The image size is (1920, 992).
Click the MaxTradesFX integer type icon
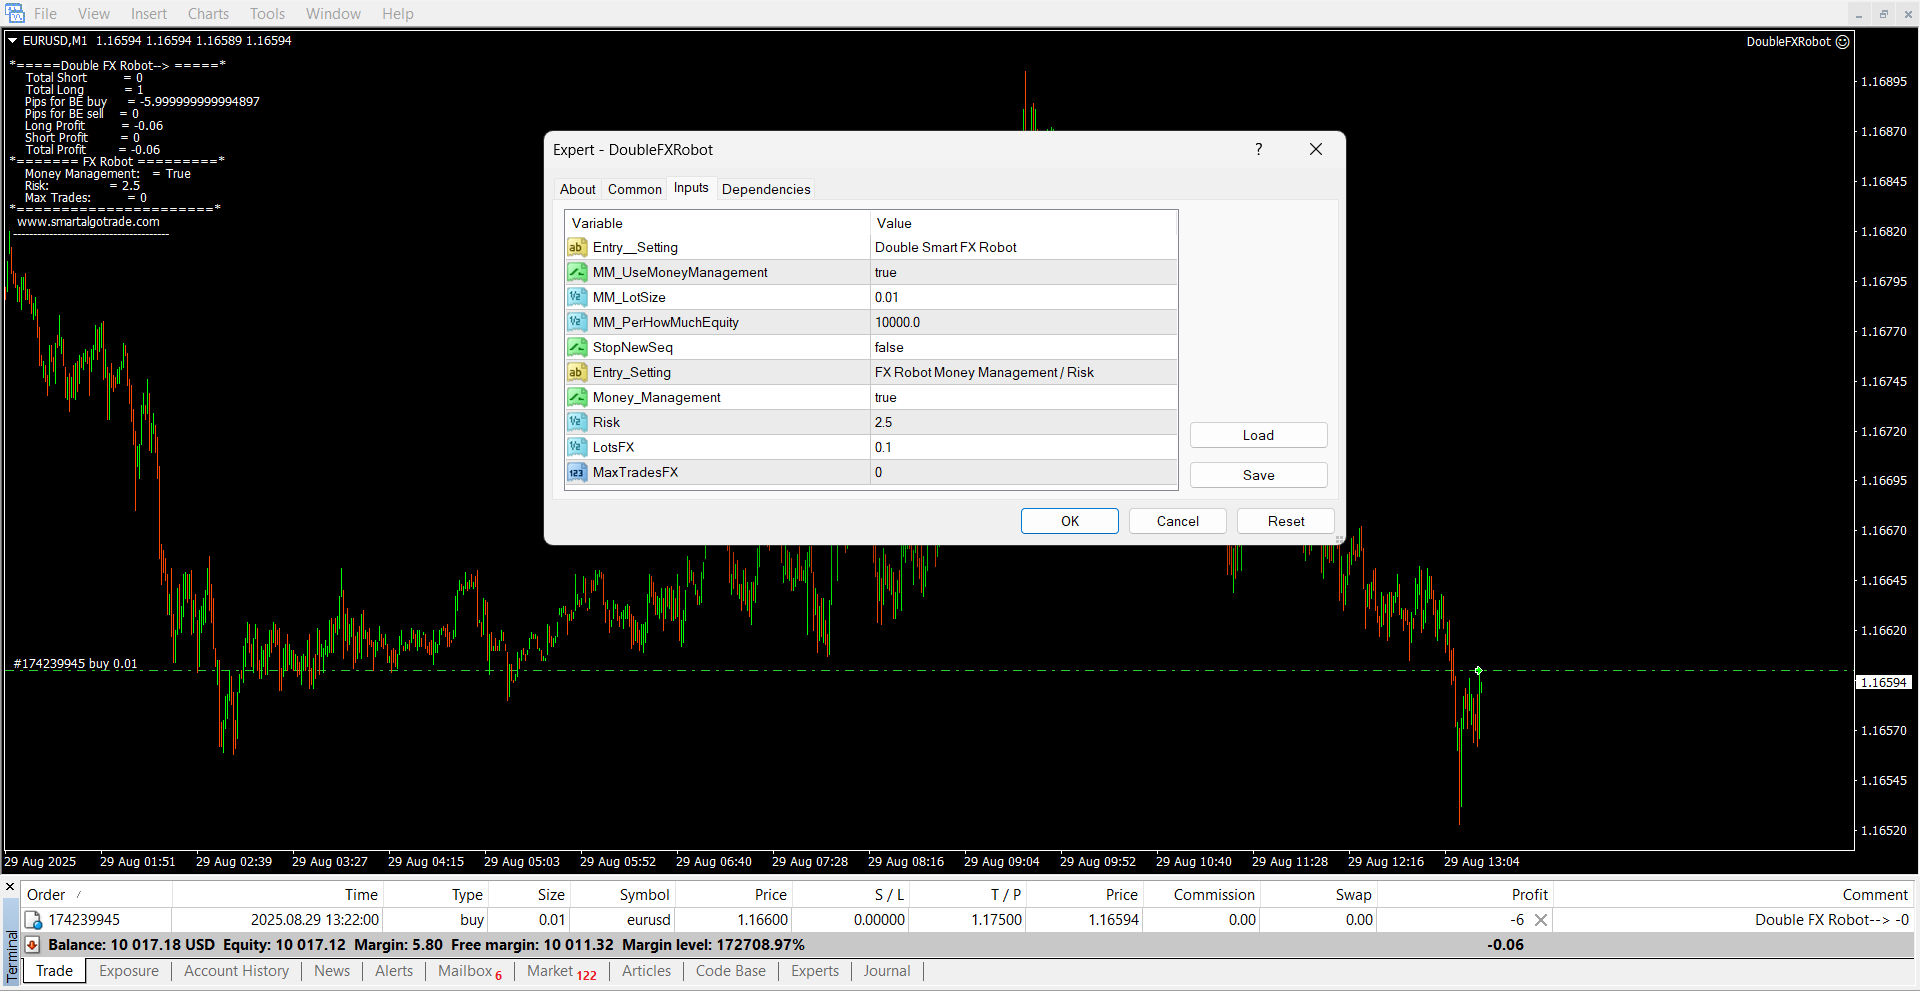(x=577, y=472)
